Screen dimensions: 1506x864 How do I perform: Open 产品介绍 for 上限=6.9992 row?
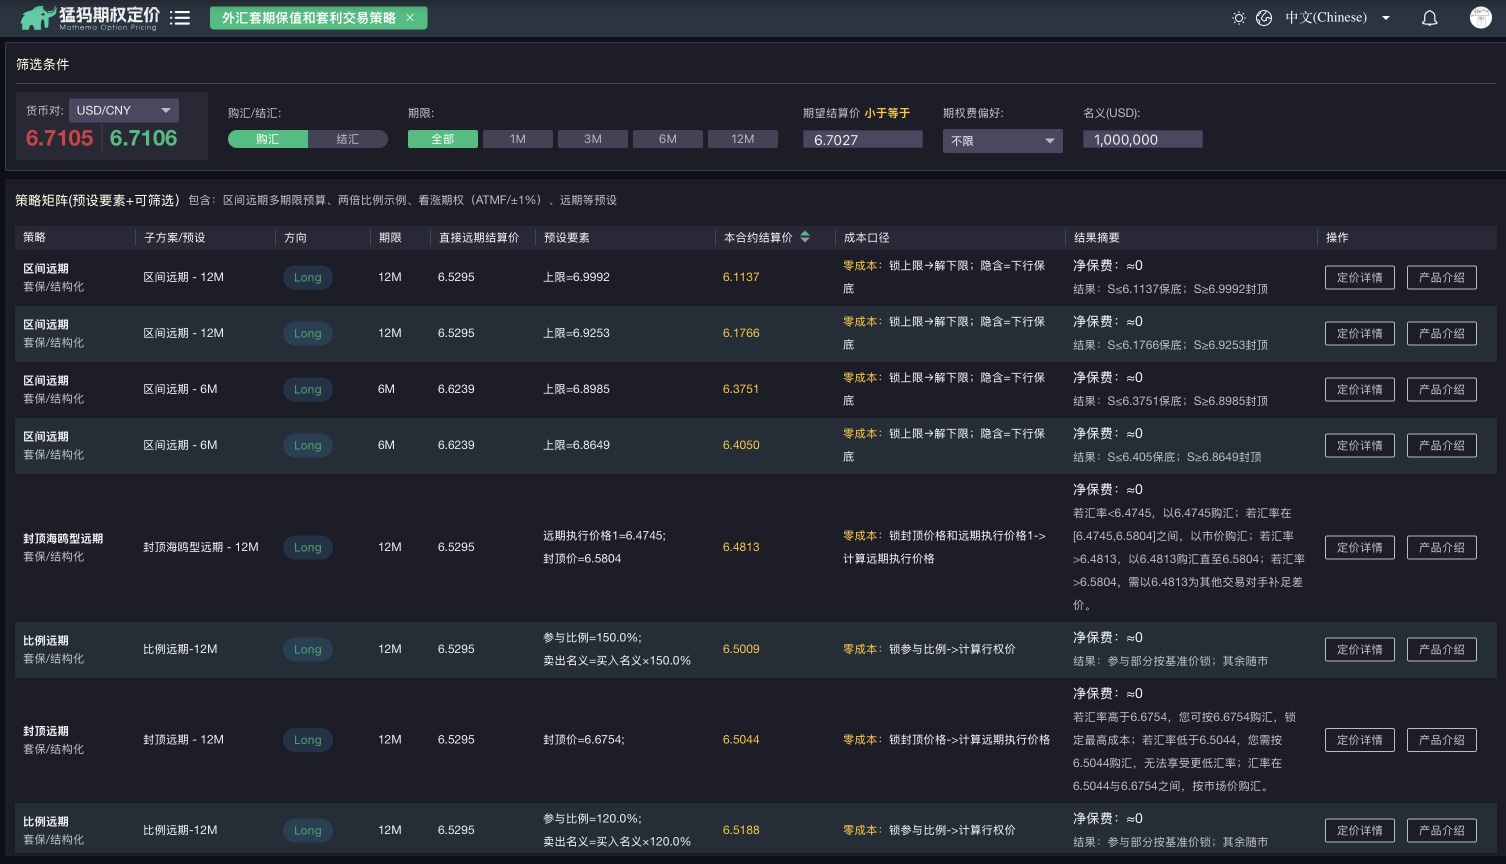(1442, 278)
